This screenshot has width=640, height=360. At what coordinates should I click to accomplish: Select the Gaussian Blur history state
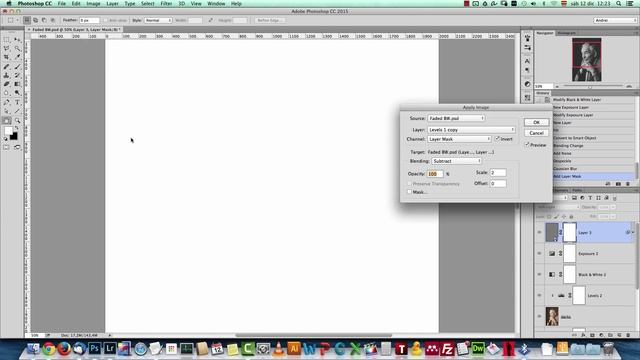[x=565, y=169]
